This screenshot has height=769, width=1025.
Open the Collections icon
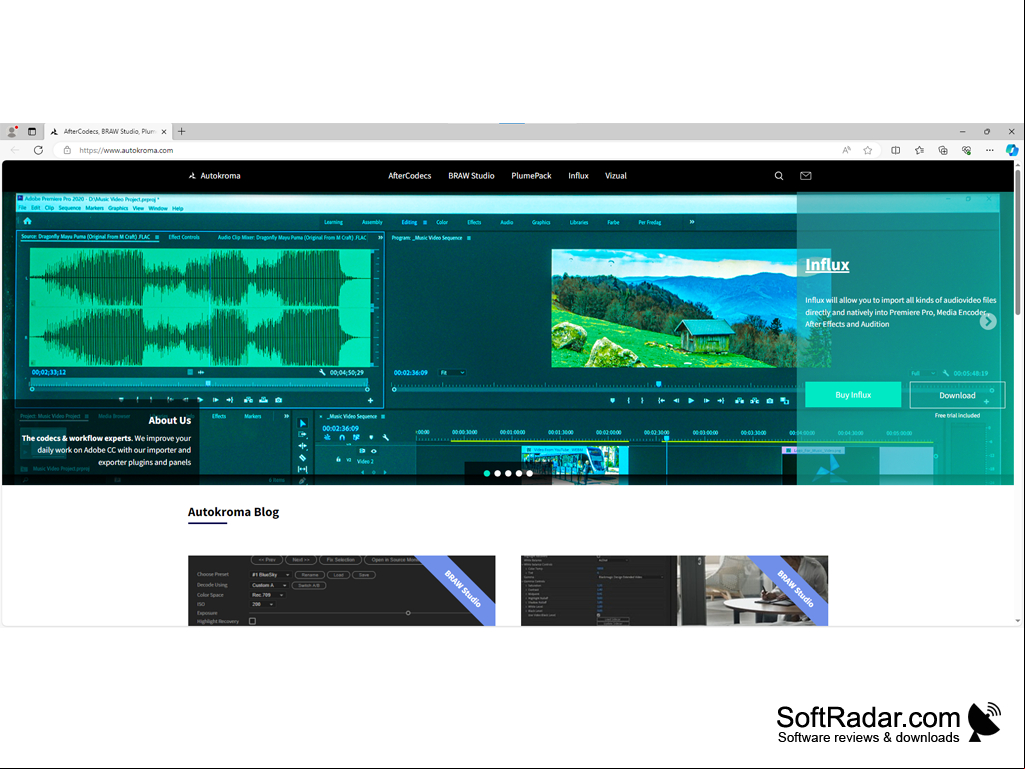point(943,150)
